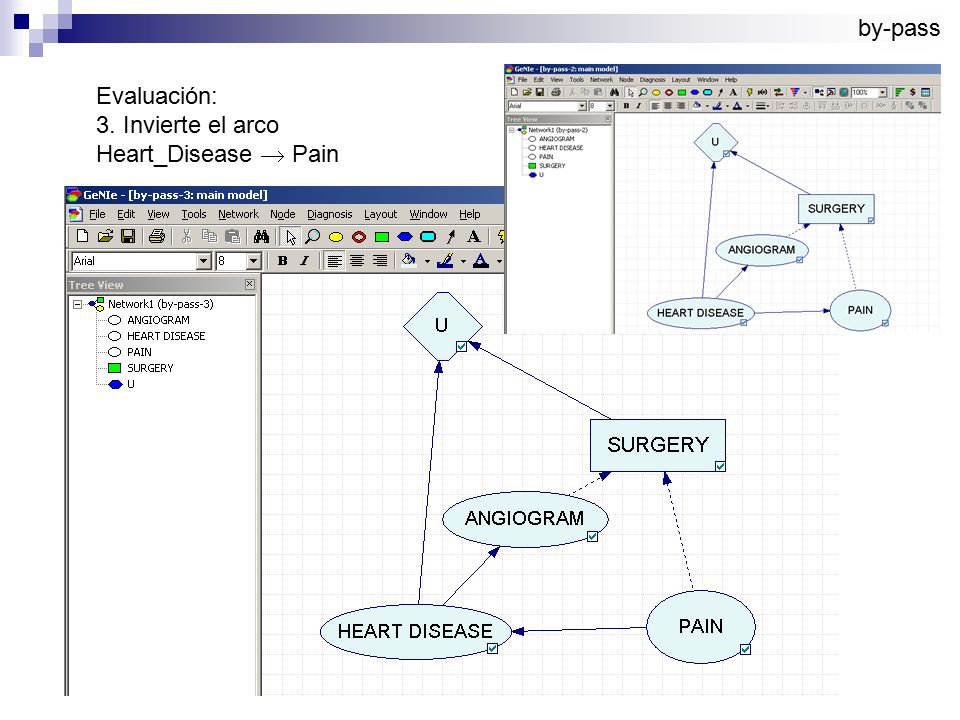Open Arial font dropdown in by-pass-2 window
960x720 pixels.
pos(582,106)
